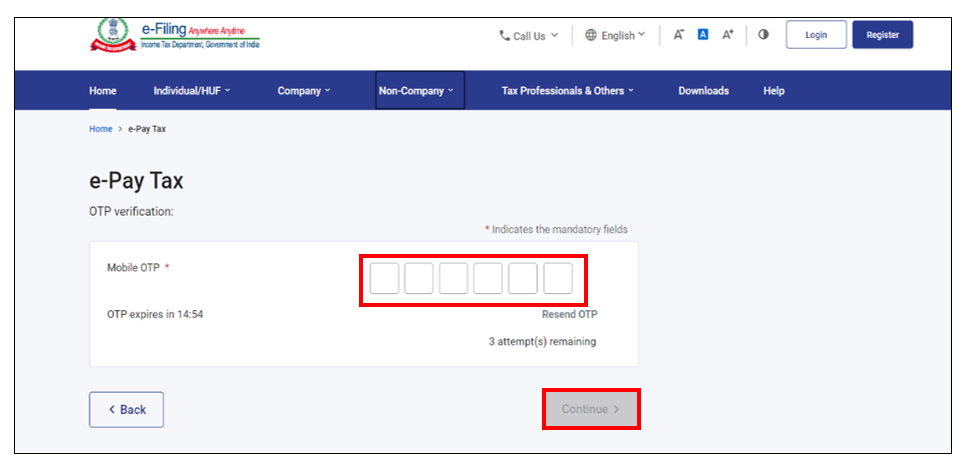Go to the Home menu tab
Screen dimensions: 961x469
tap(103, 91)
